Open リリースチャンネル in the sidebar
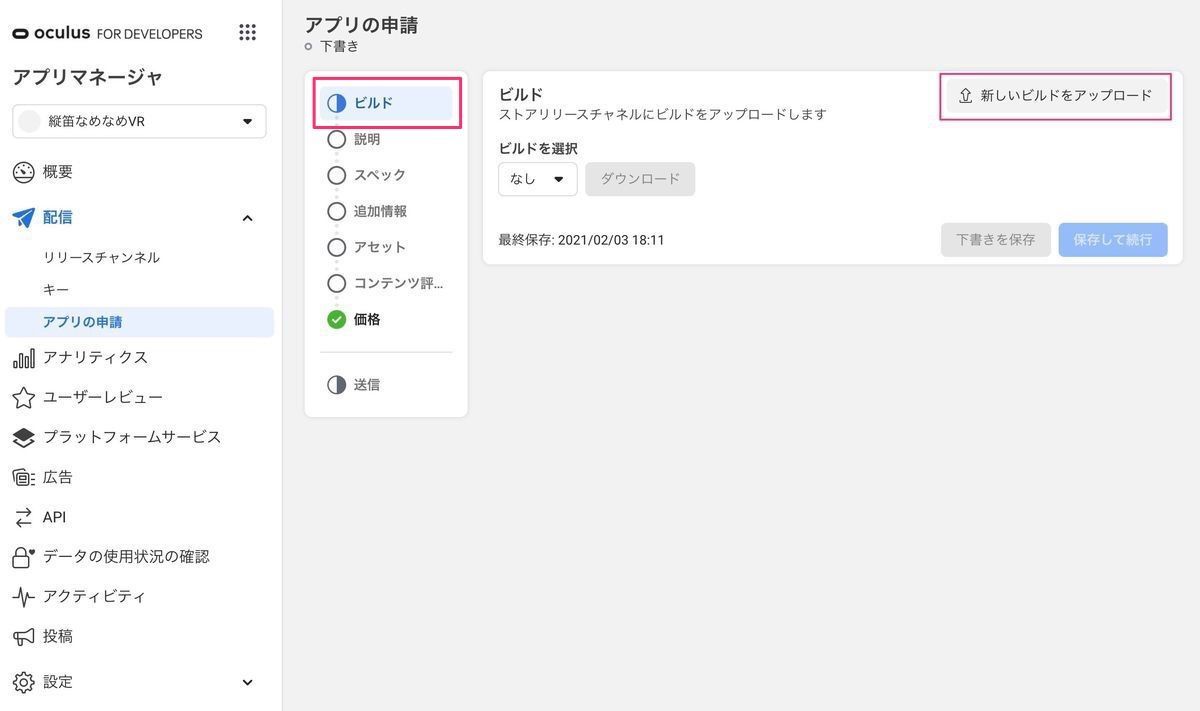 (101, 257)
